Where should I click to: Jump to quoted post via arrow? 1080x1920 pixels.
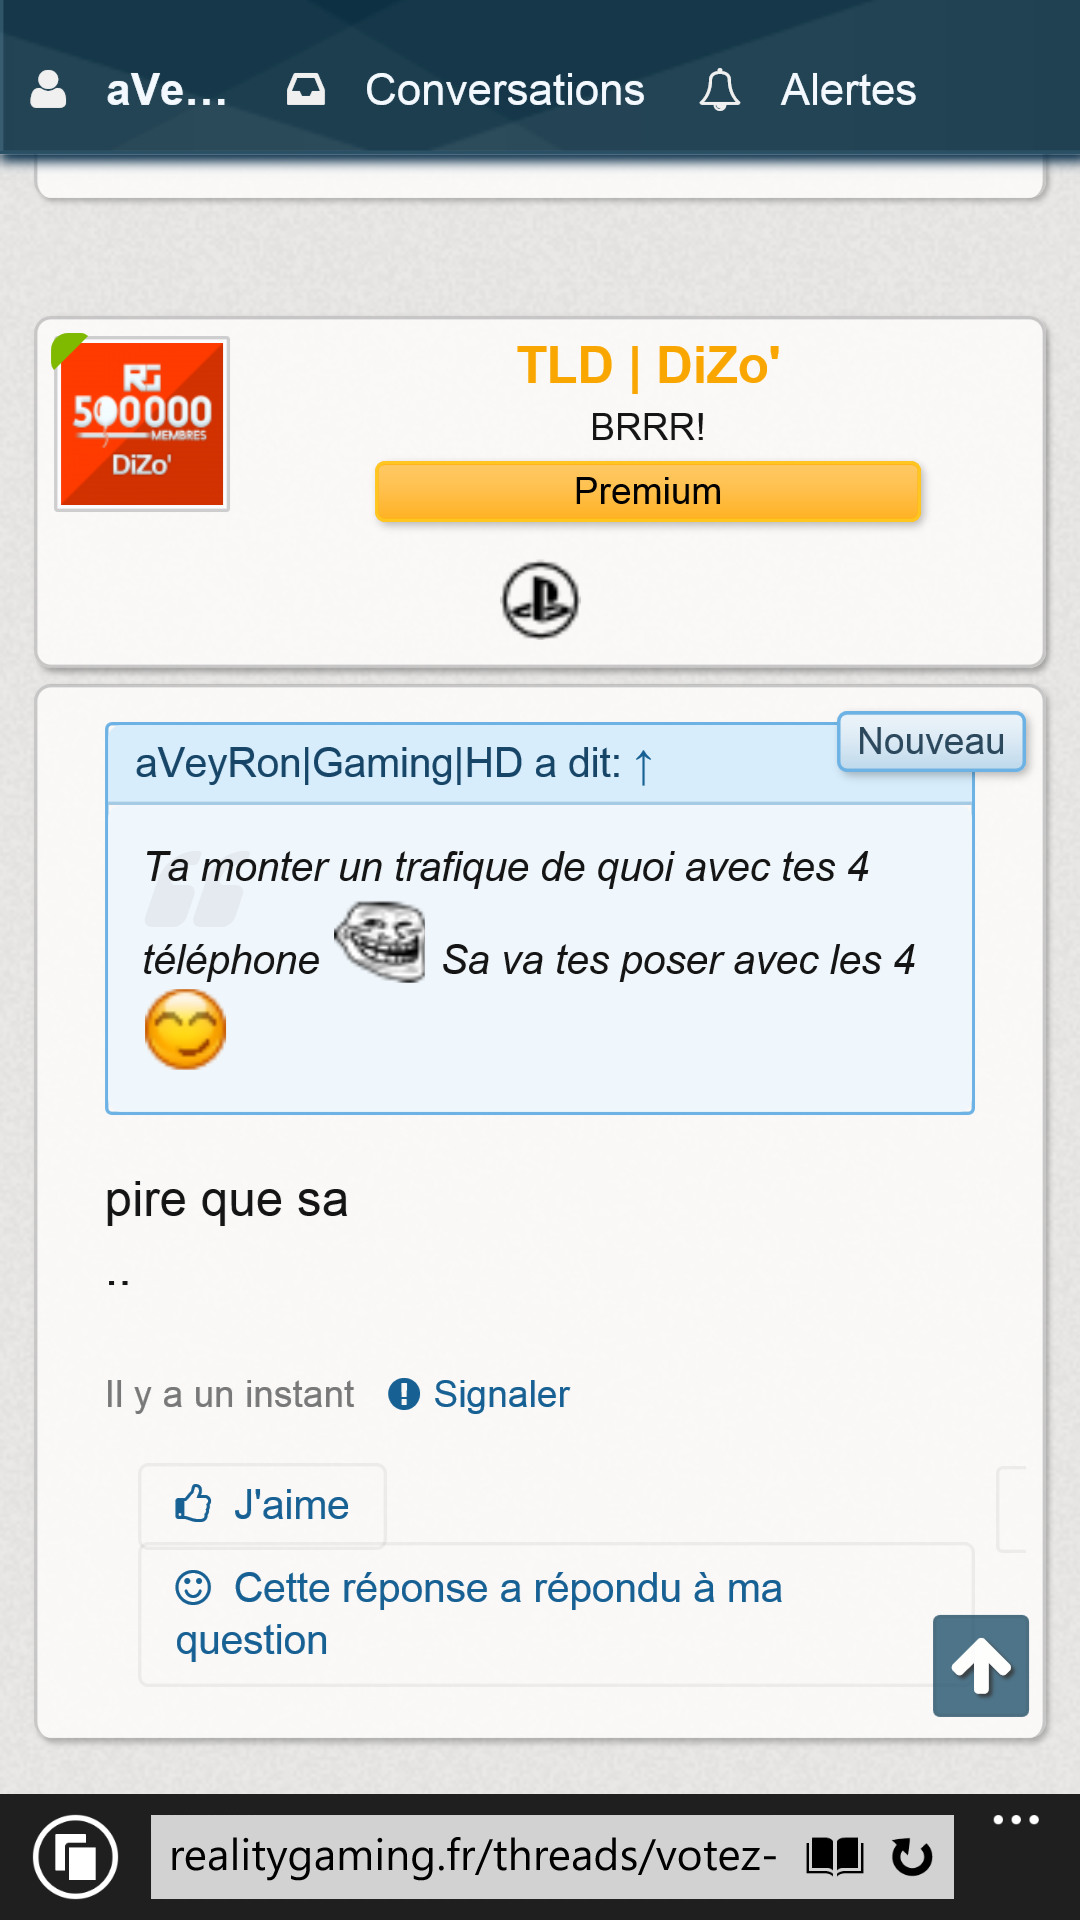click(644, 766)
